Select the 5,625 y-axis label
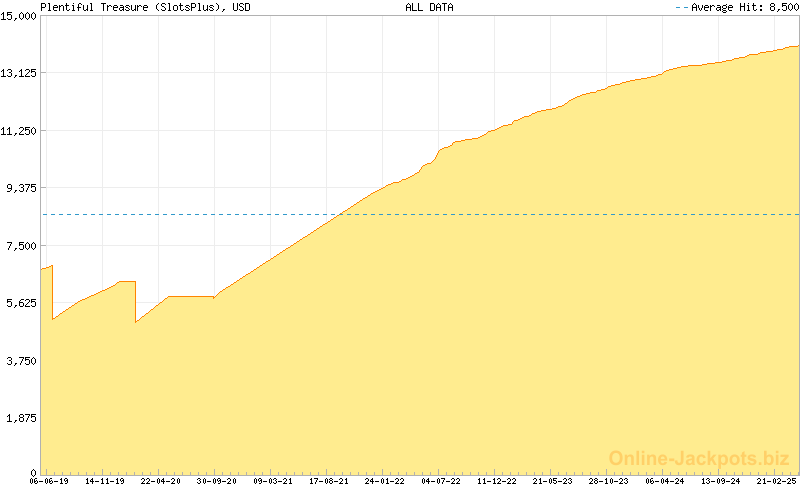 point(21,303)
